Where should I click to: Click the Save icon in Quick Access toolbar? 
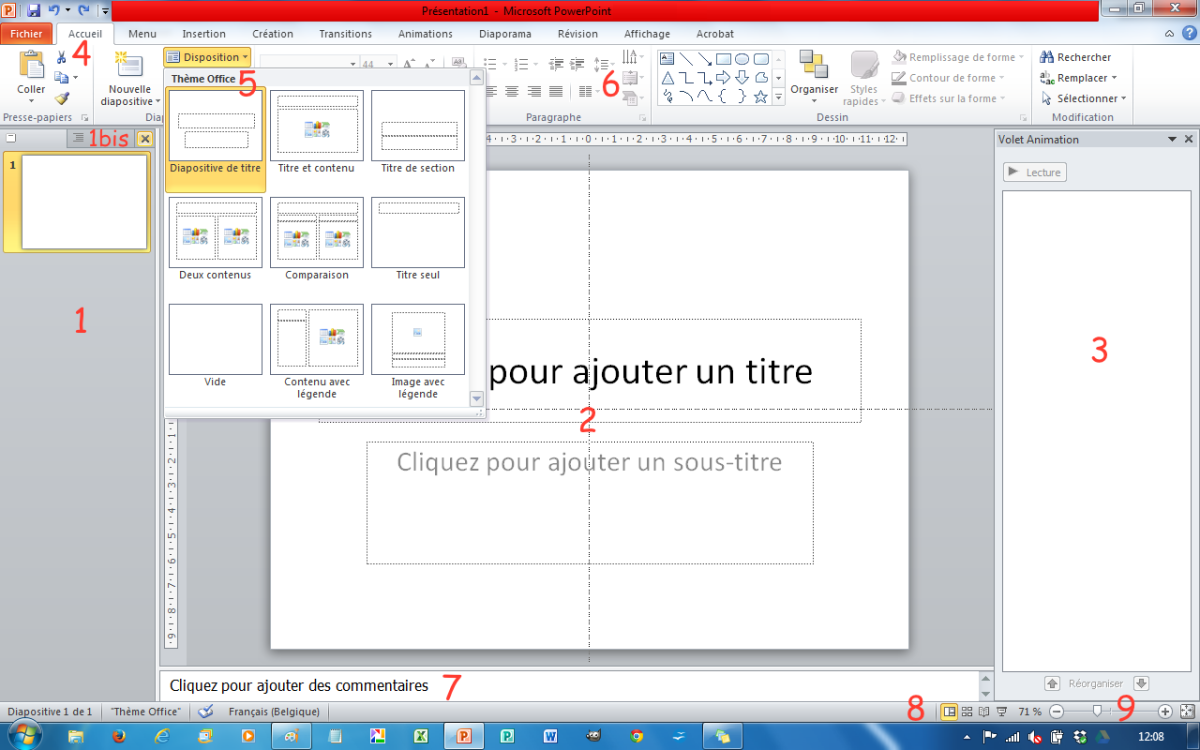tap(34, 10)
